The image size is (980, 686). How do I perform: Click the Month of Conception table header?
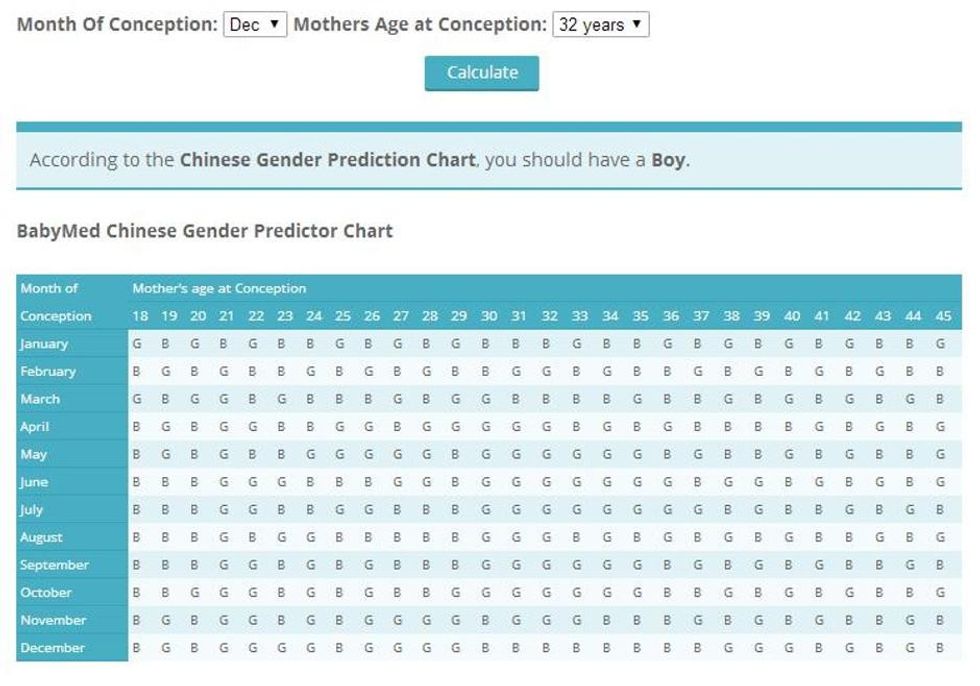click(55, 301)
